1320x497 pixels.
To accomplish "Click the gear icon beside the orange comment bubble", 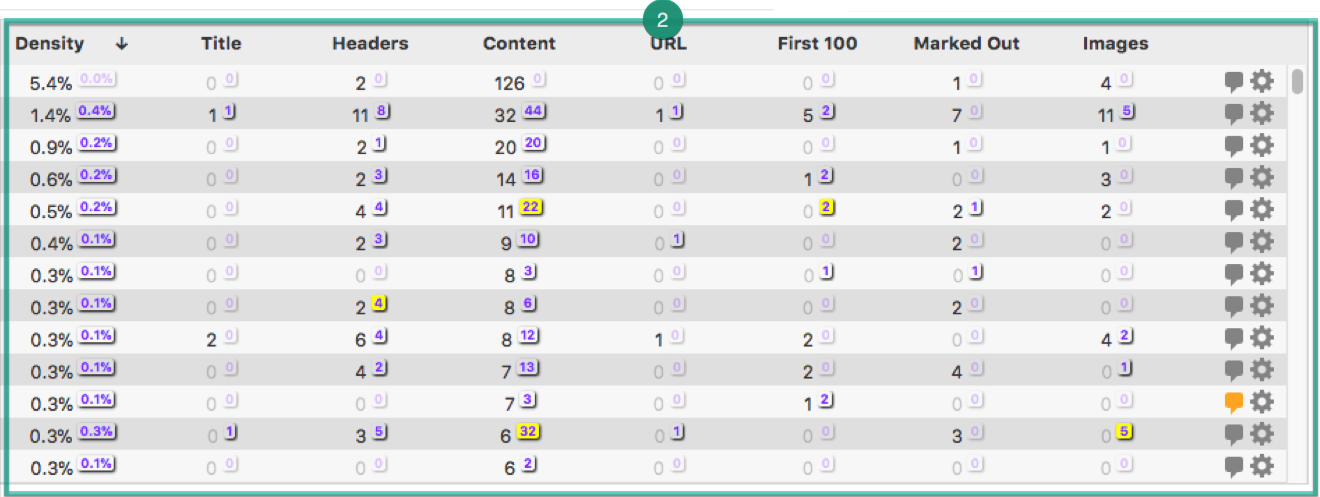I will (x=1262, y=402).
